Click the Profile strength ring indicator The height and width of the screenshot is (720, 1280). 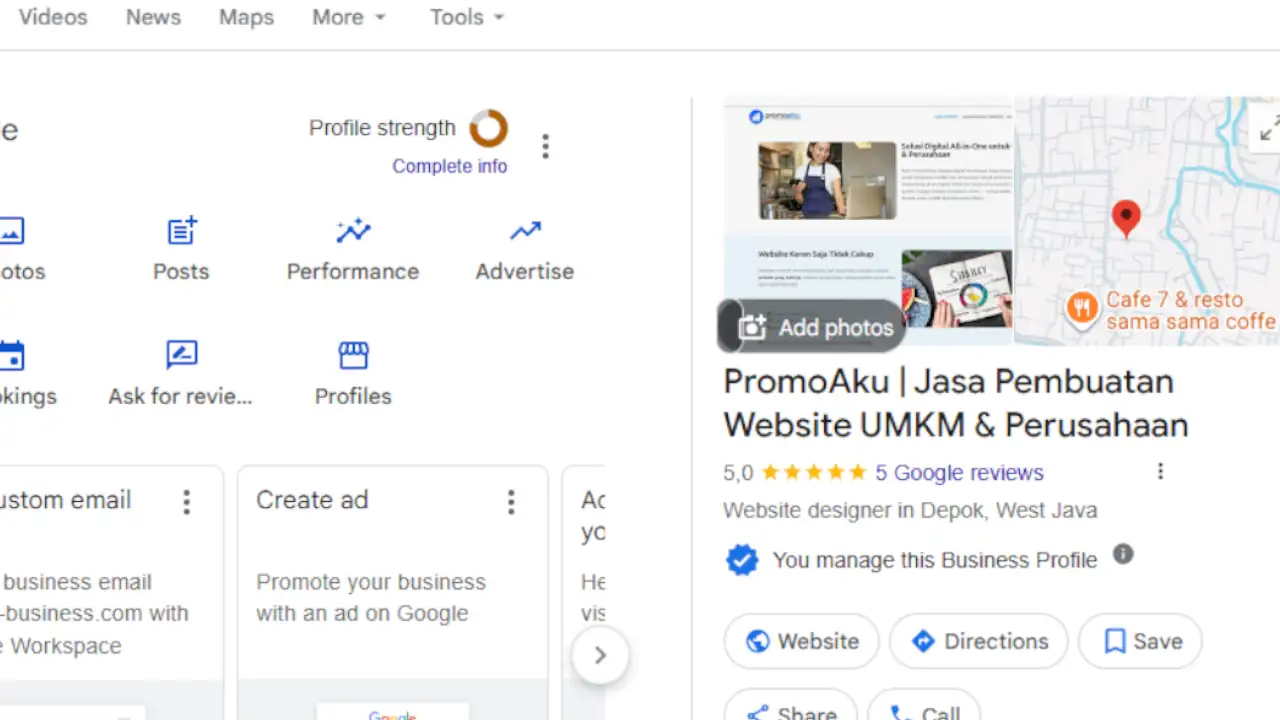coord(489,128)
